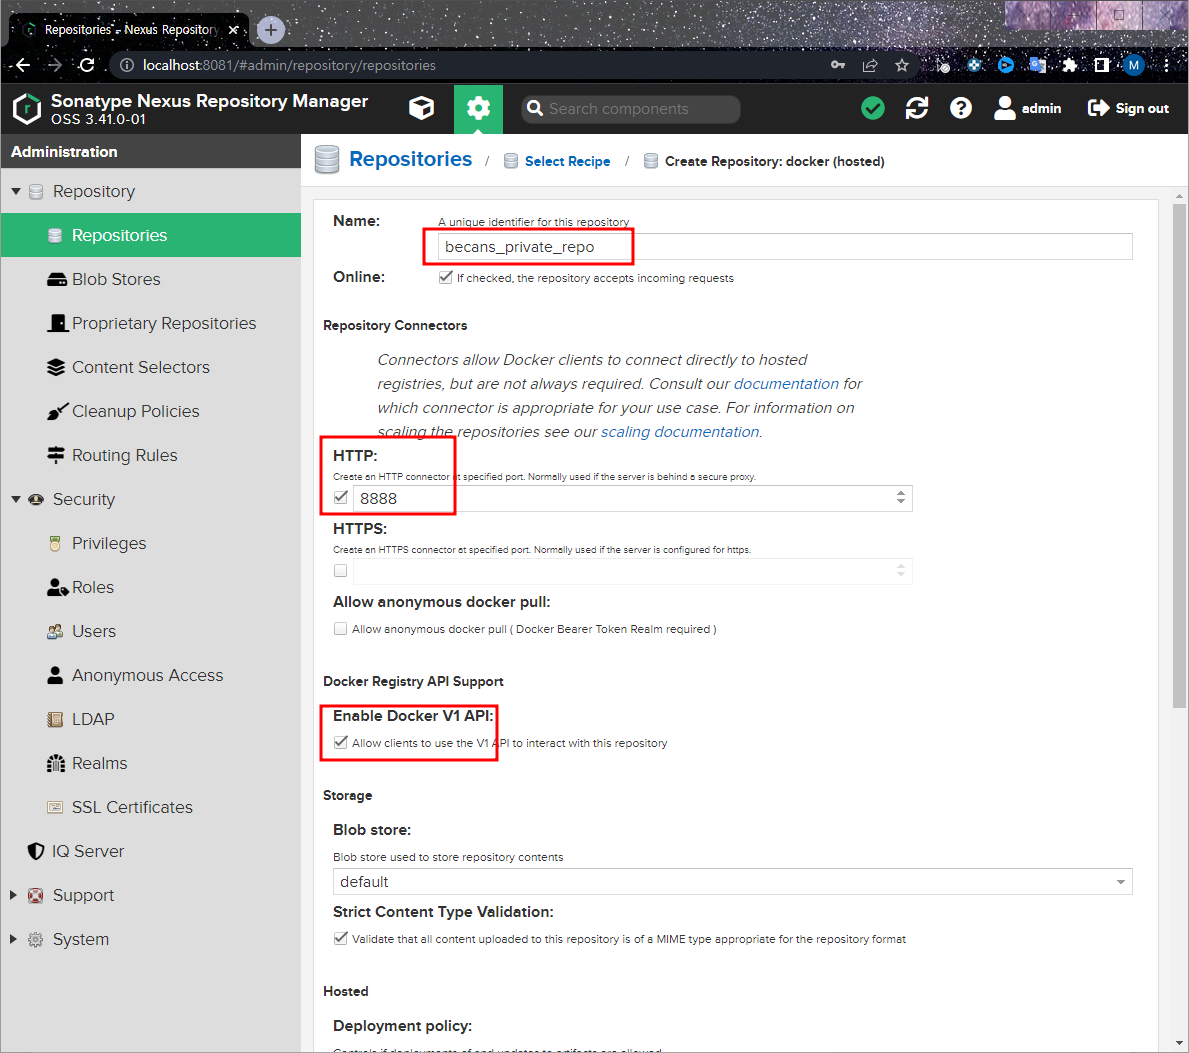Screen dimensions: 1189x1053
Task: Click the scrollbar down arrow
Action: click(x=1179, y=1044)
